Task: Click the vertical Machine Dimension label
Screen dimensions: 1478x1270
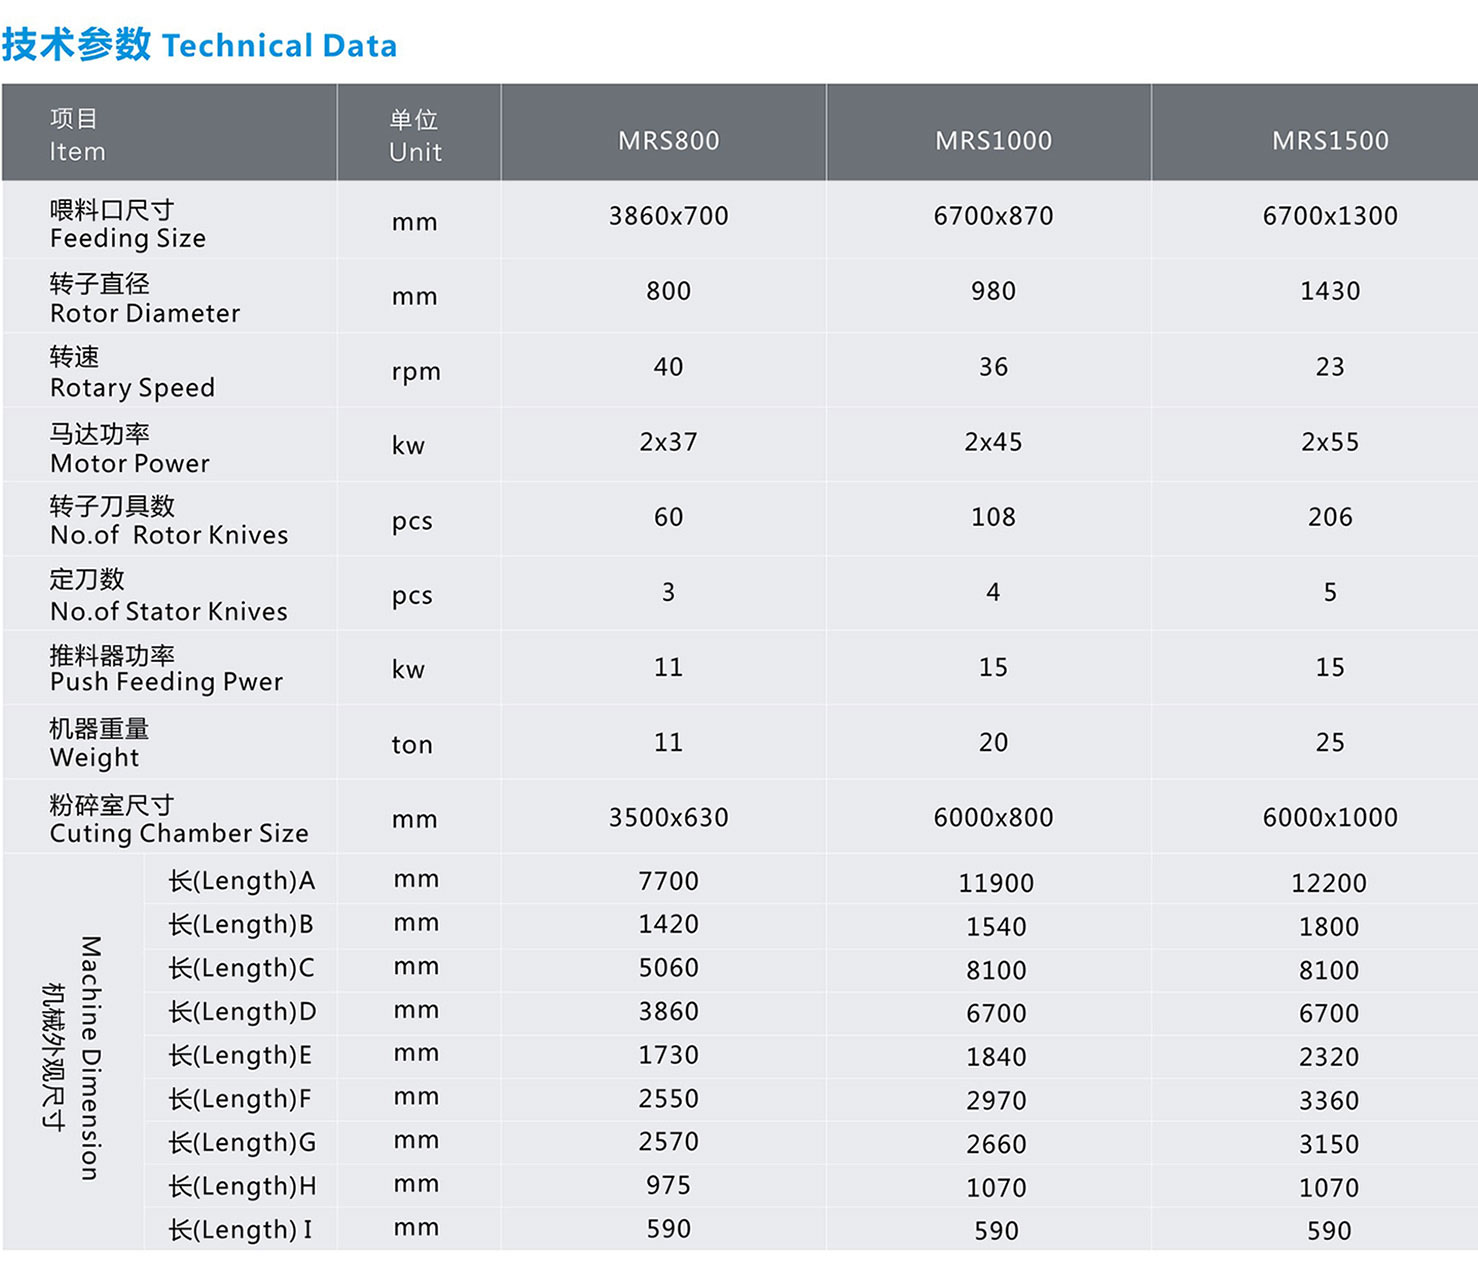Action: pos(90,1057)
